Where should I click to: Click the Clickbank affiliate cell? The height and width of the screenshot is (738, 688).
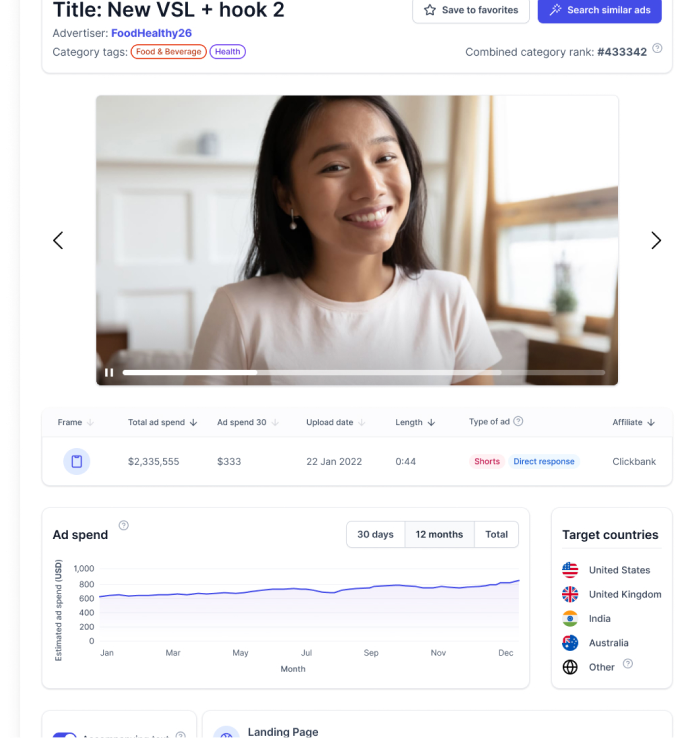pos(634,462)
